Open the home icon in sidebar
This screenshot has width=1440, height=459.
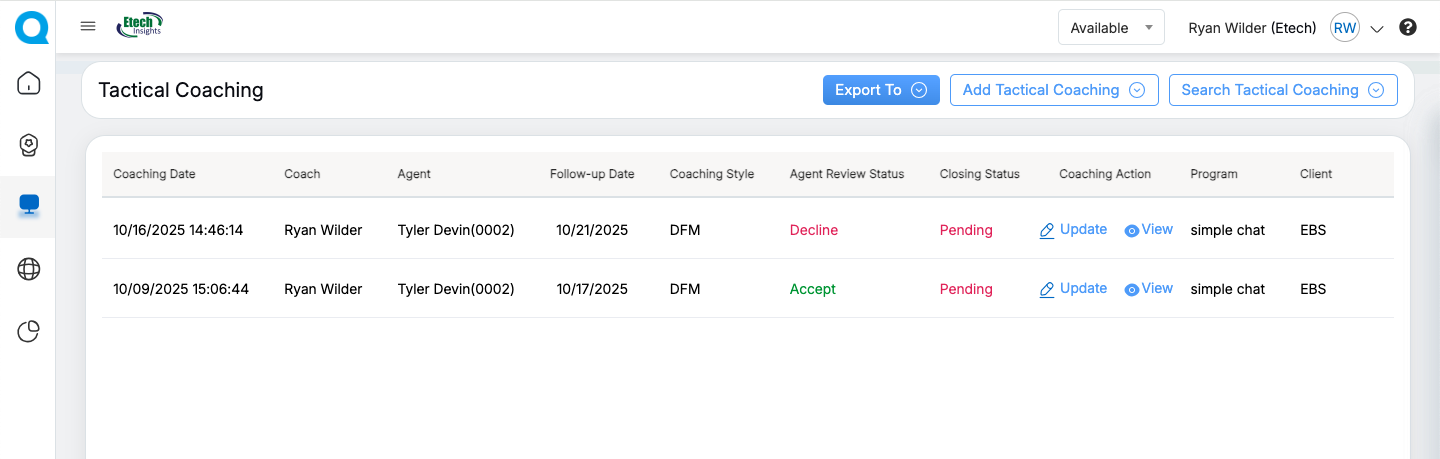pyautogui.click(x=29, y=83)
